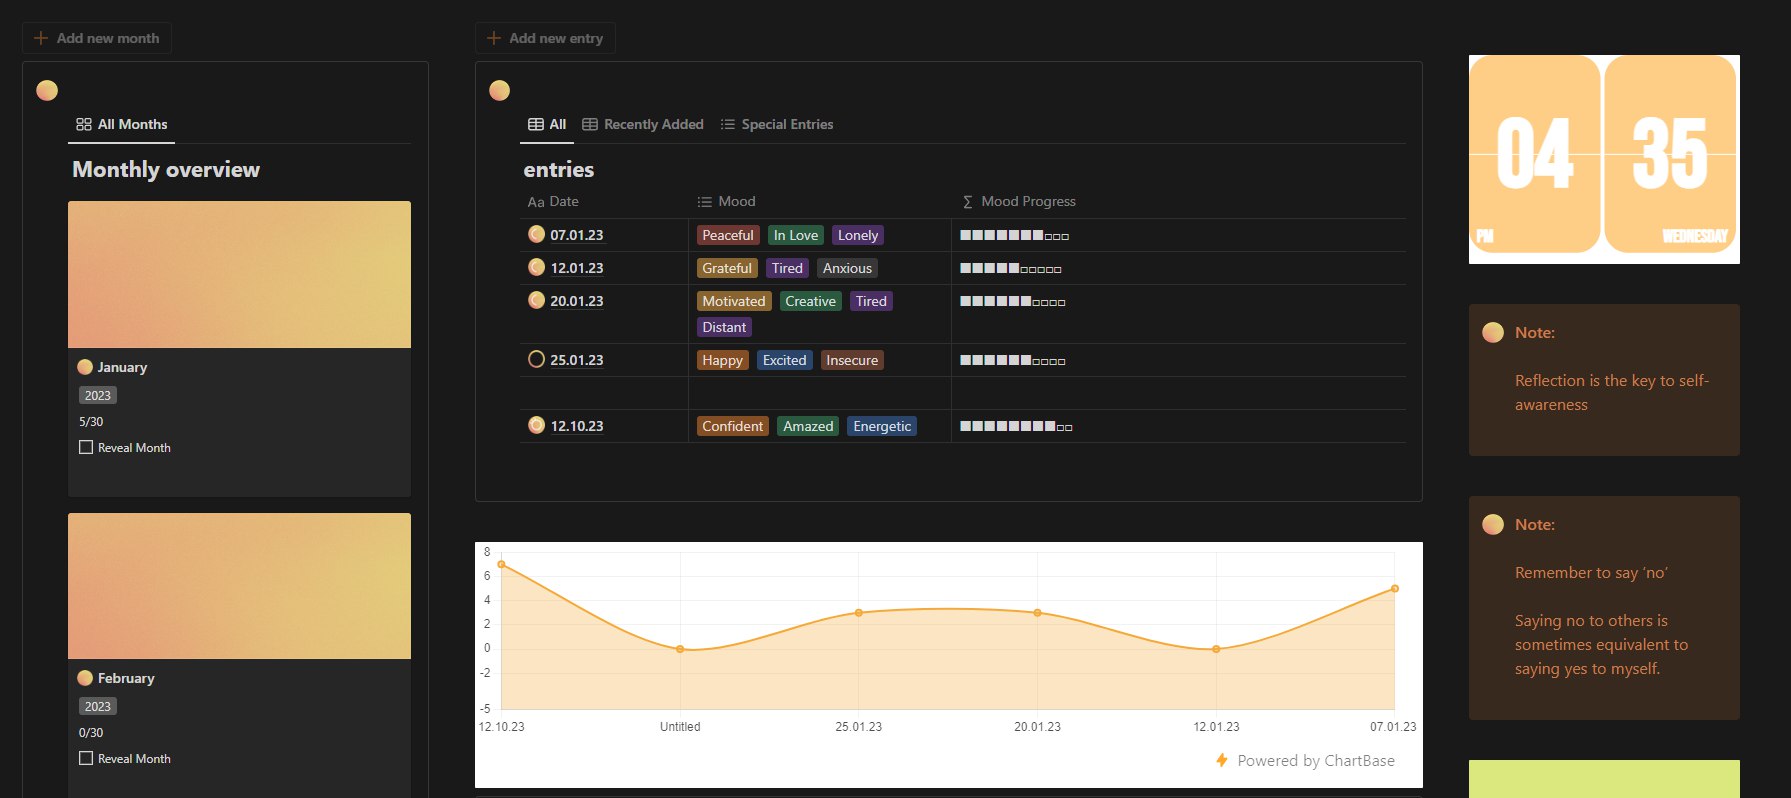Click the orange icon atop the entries panel
The width and height of the screenshot is (1791, 798).
(x=499, y=91)
